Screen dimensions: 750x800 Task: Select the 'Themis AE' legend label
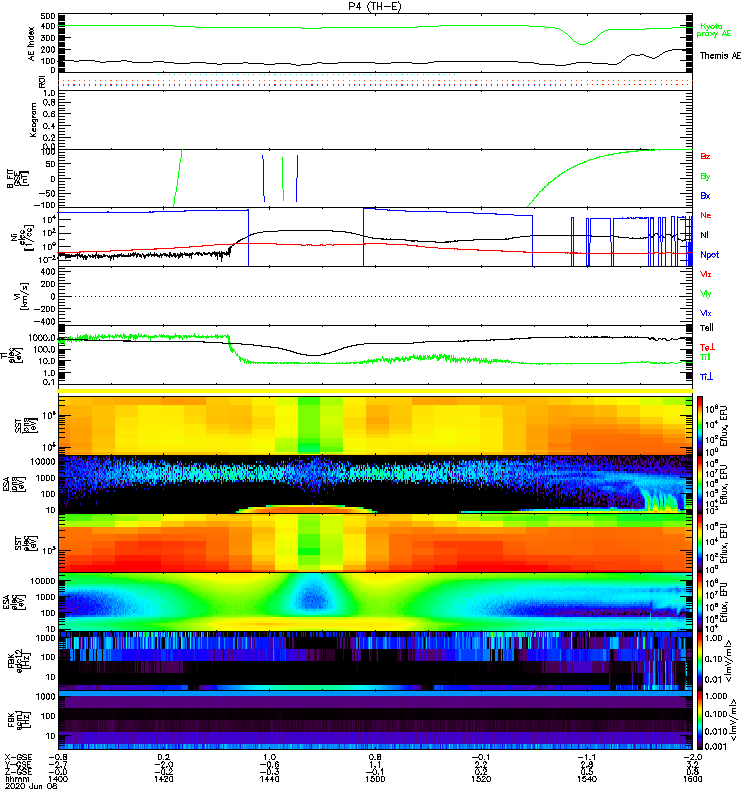(x=720, y=56)
